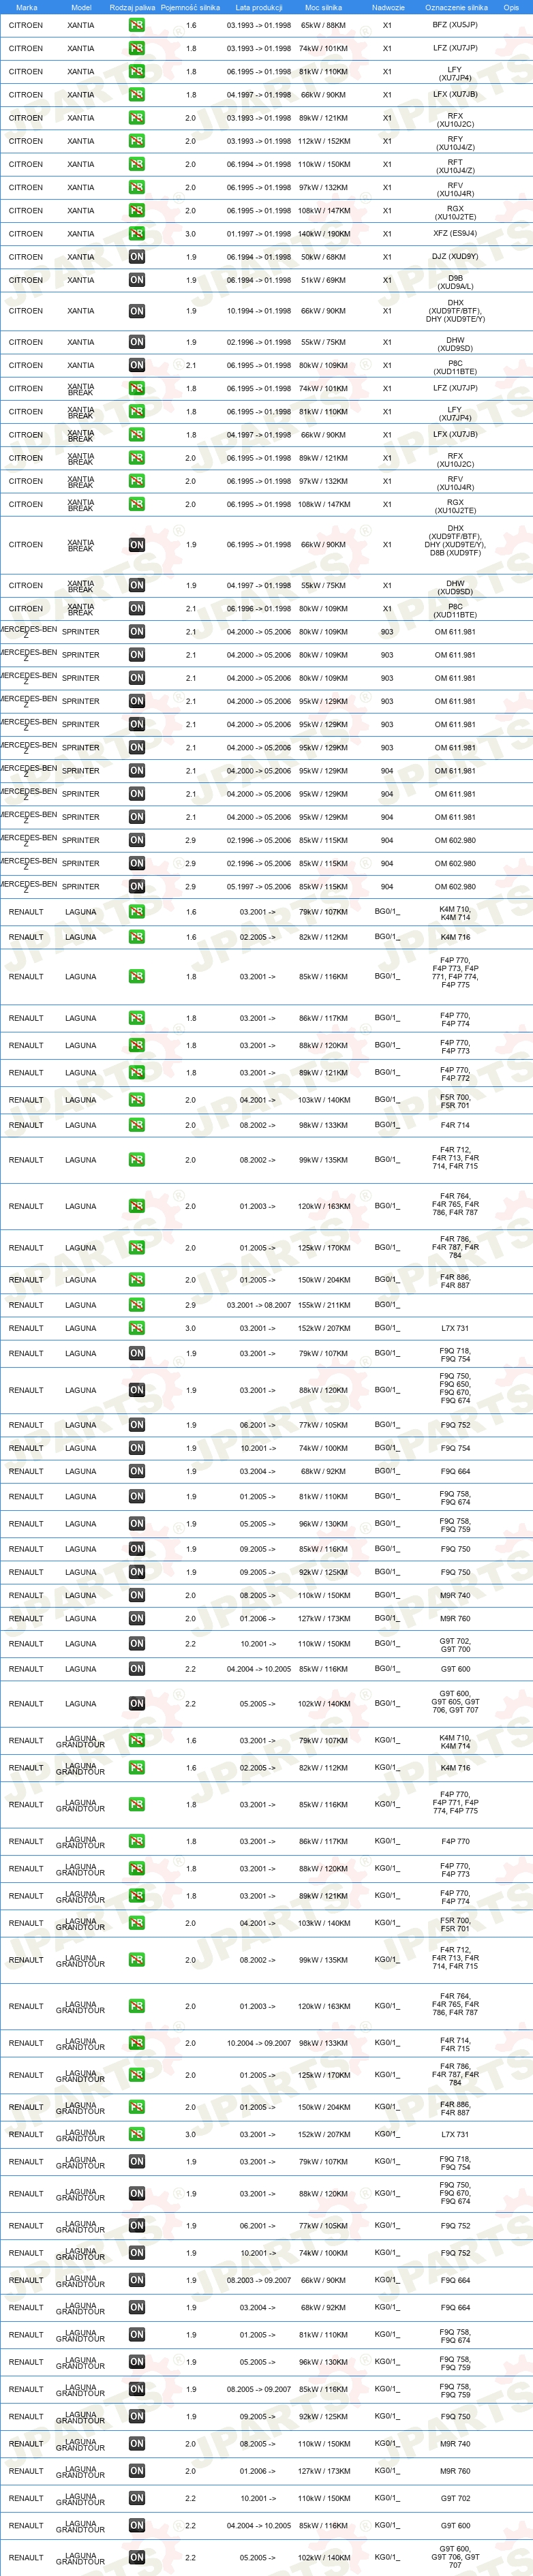The image size is (533, 2576).
Task: Click the Opis column header
Action: 511,7
